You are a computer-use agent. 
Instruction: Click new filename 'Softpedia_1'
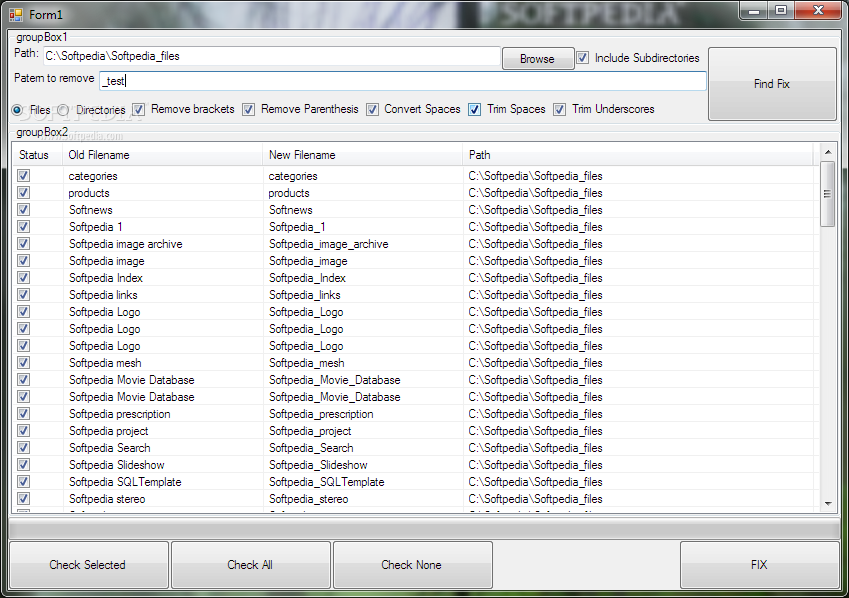coord(297,227)
